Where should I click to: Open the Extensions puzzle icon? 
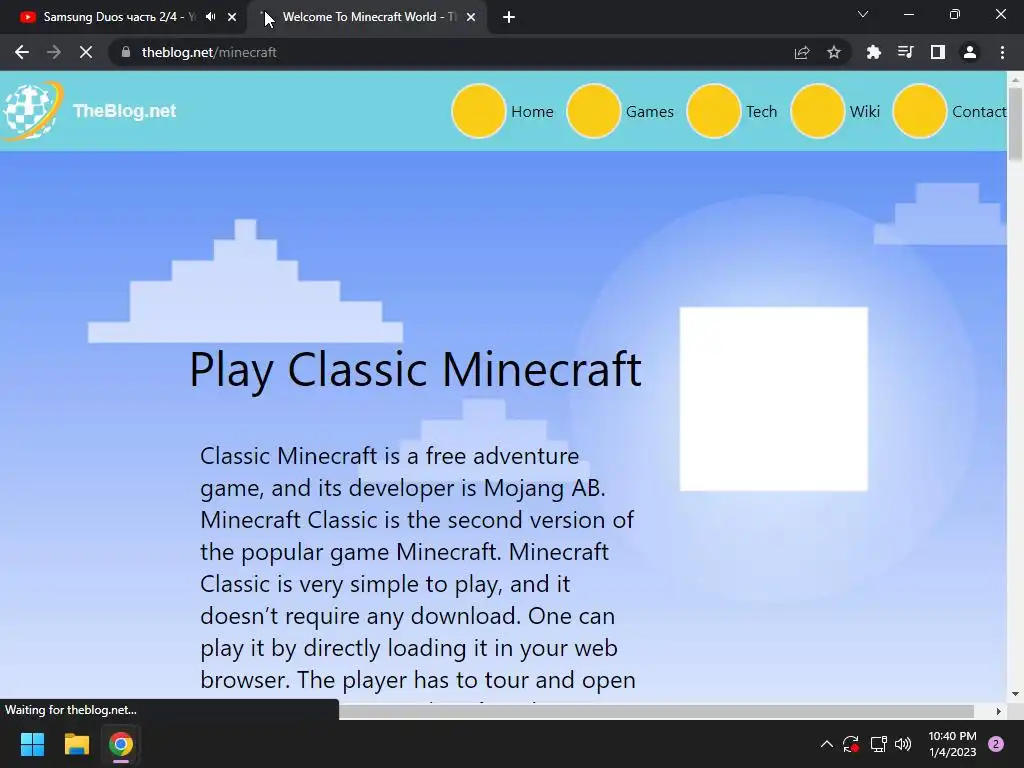[873, 52]
